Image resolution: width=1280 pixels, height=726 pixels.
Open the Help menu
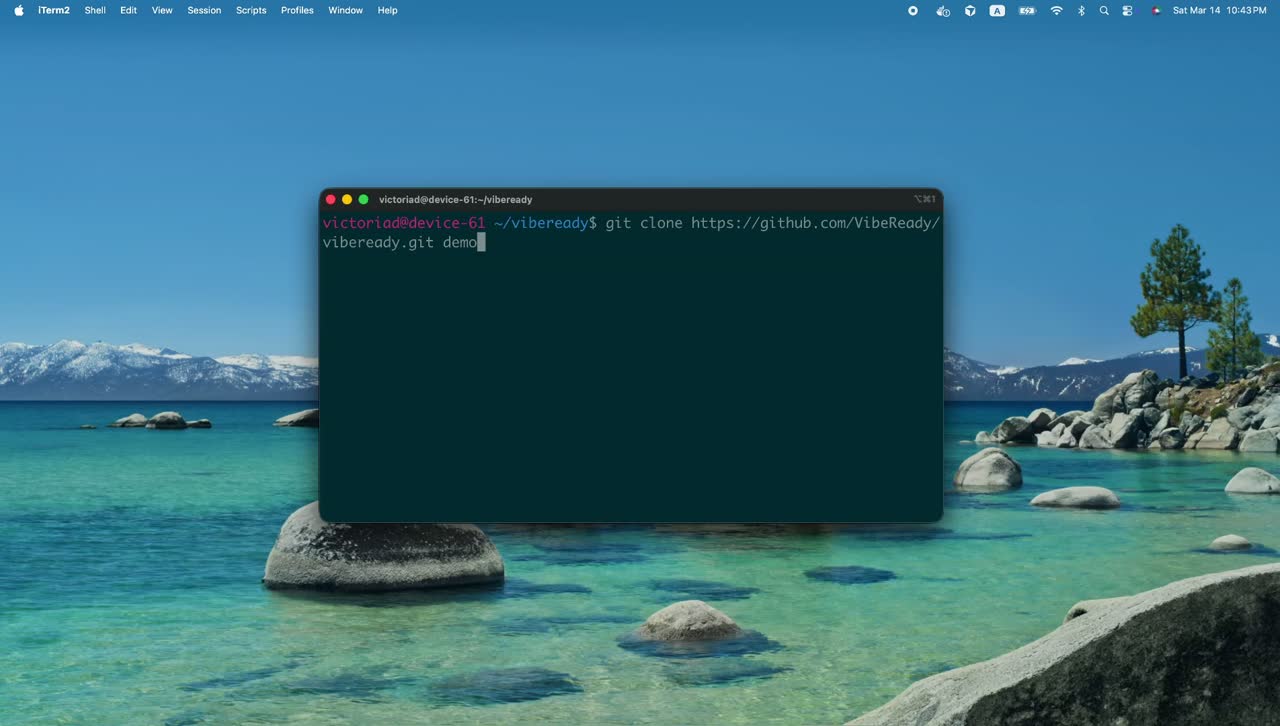[x=388, y=10]
